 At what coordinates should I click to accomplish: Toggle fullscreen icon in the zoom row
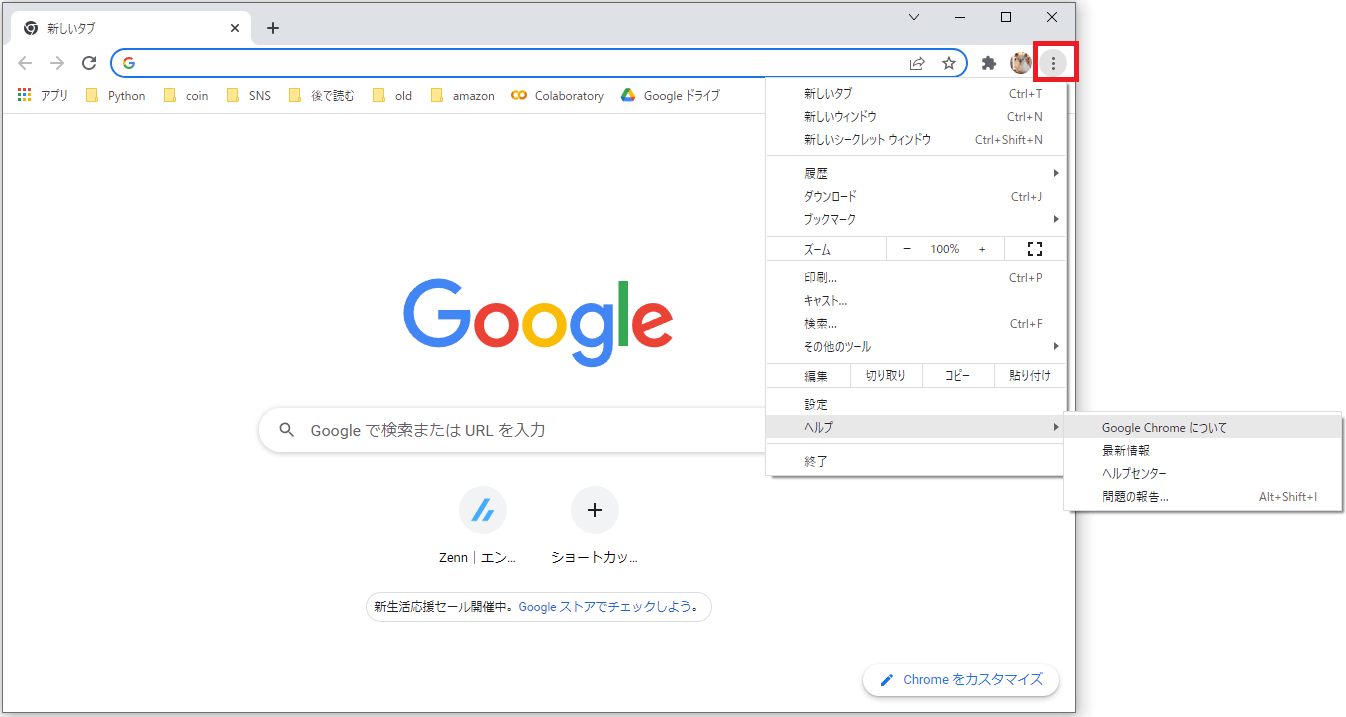(1035, 249)
